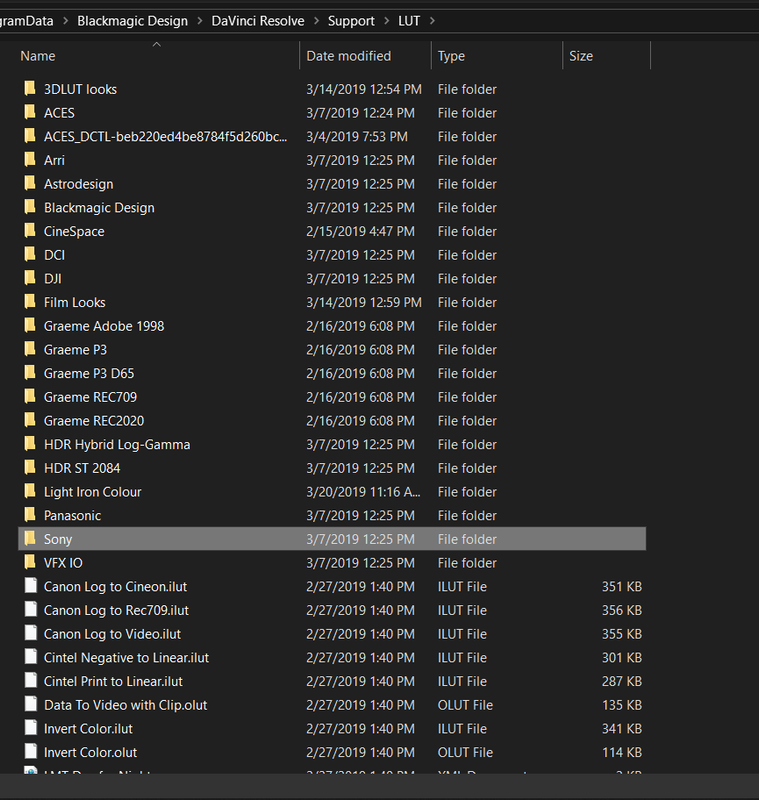The width and height of the screenshot is (759, 800).
Task: Click the Light Iron Colour folder icon
Action: [x=30, y=491]
